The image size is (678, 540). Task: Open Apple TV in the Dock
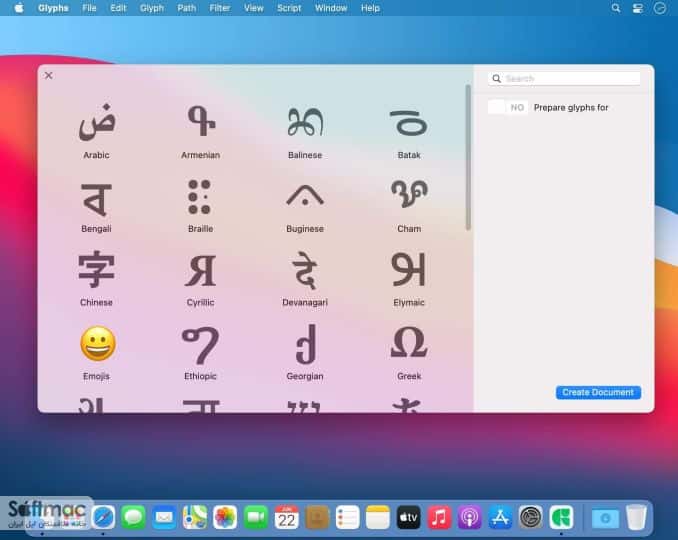[408, 517]
